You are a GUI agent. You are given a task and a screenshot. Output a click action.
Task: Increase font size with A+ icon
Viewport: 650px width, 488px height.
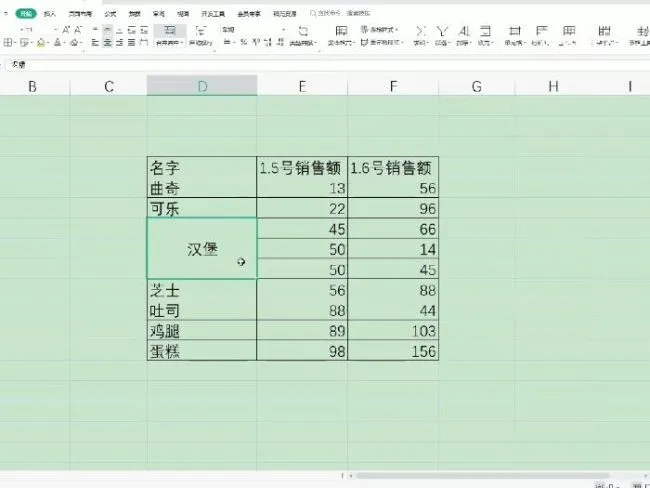(66, 30)
